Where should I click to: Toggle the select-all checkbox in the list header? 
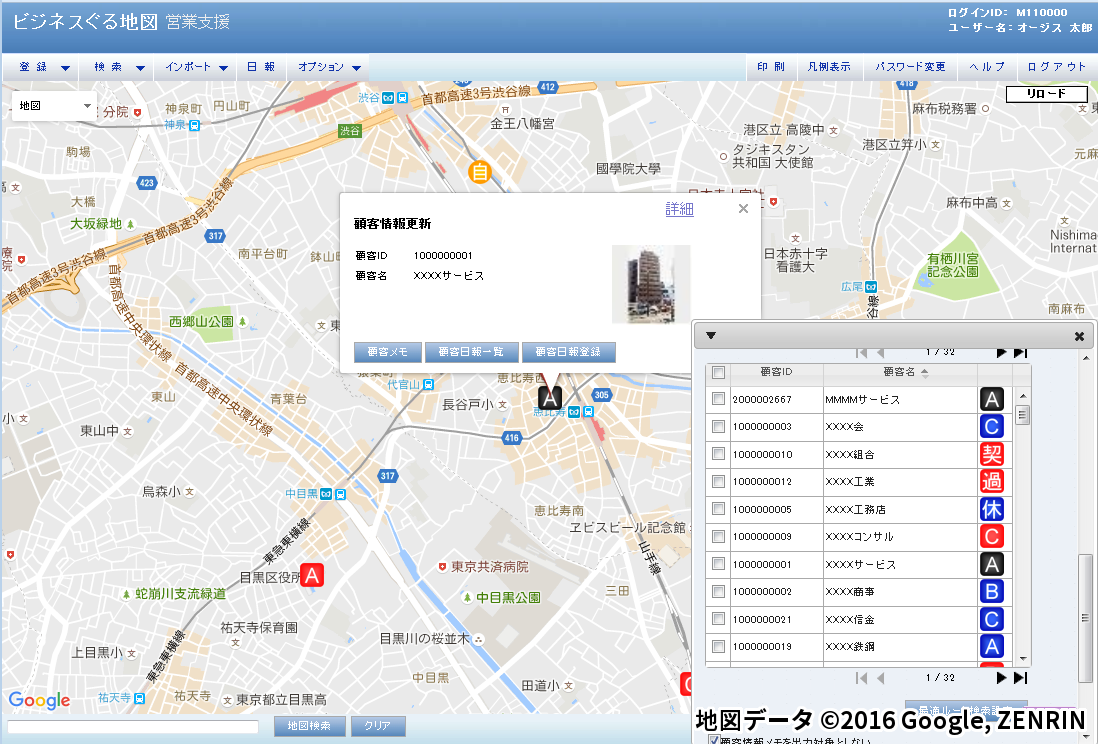718,372
